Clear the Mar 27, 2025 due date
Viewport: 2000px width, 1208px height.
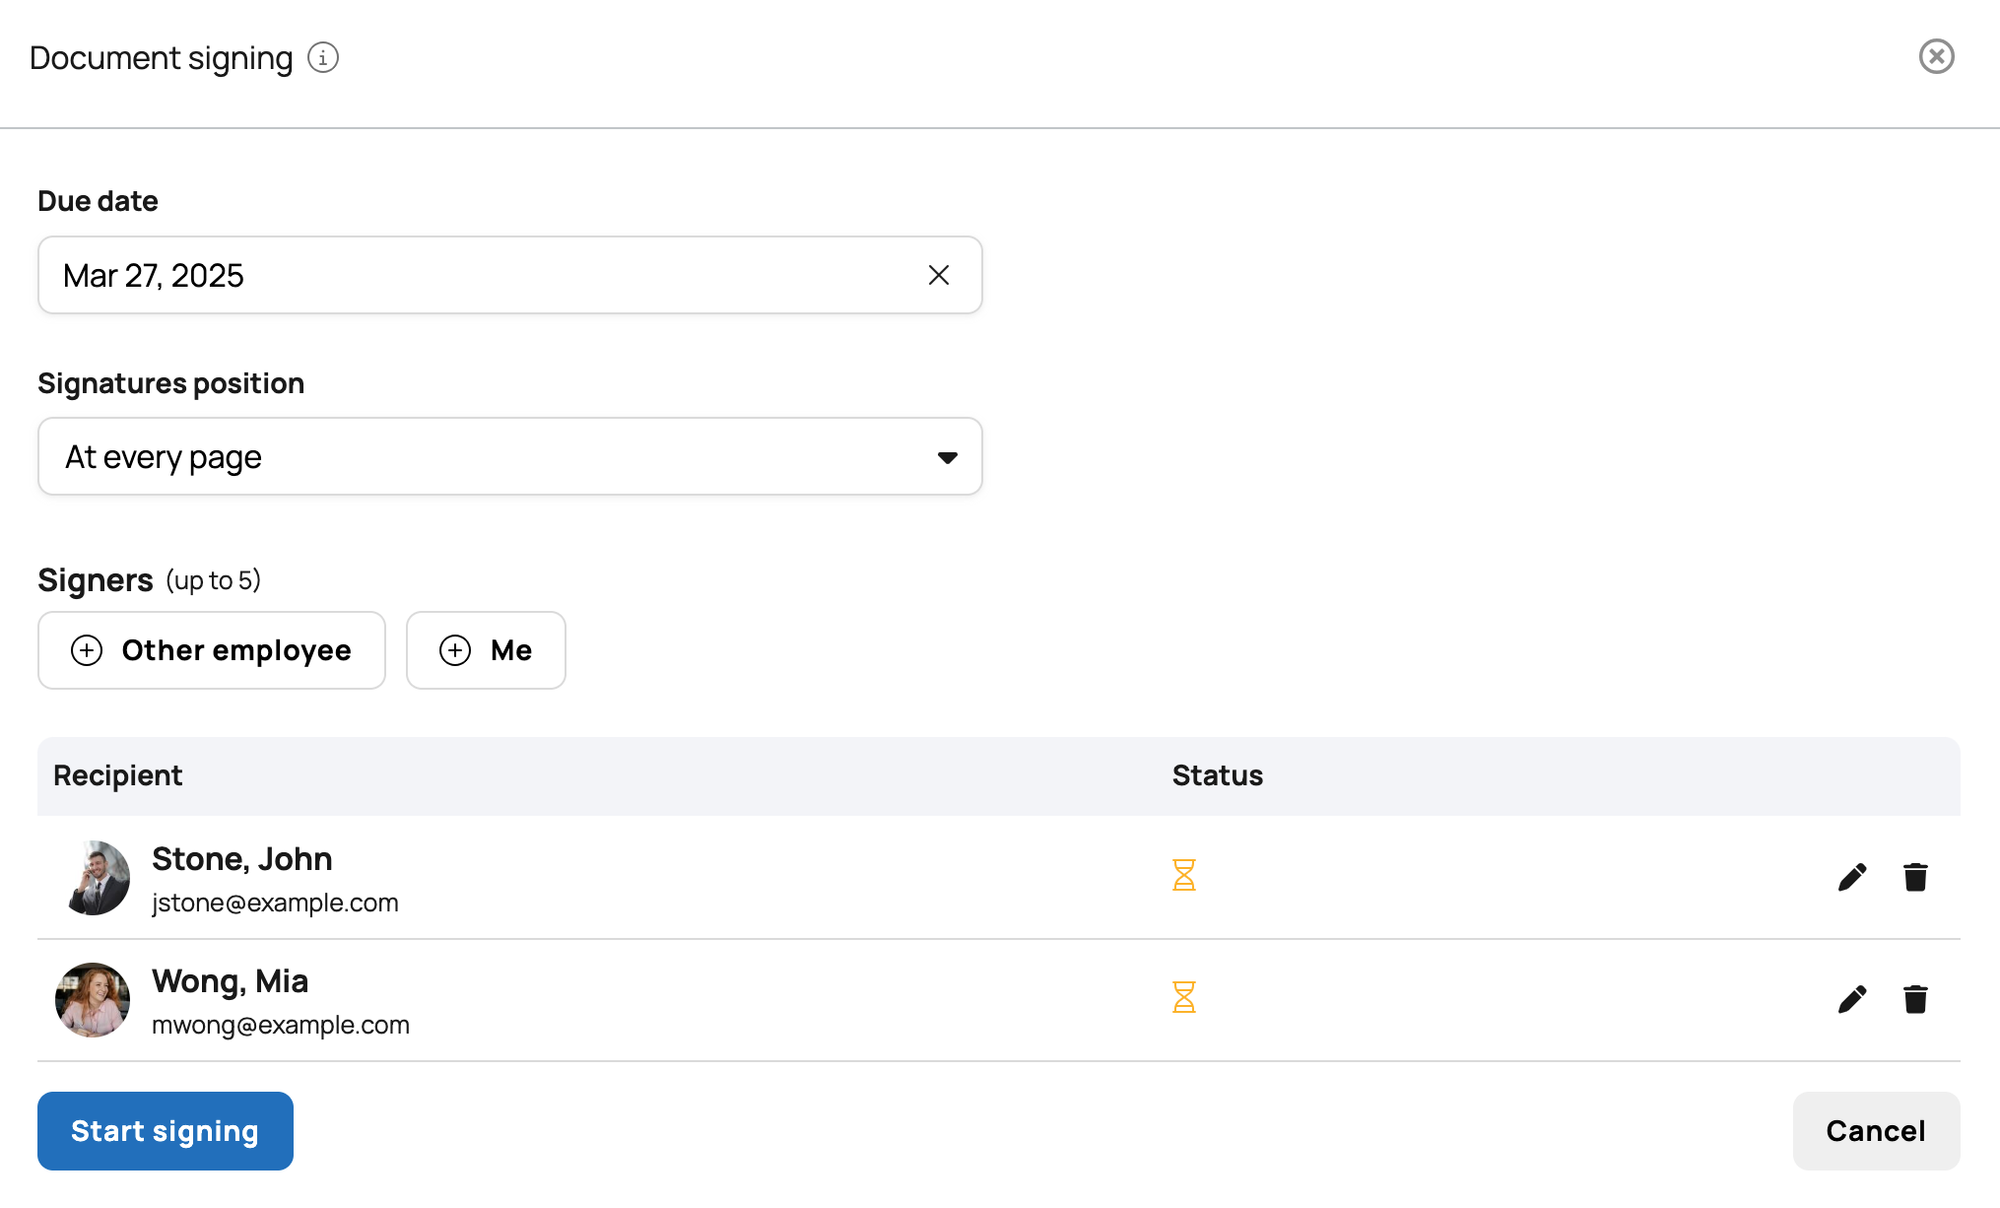click(x=938, y=275)
